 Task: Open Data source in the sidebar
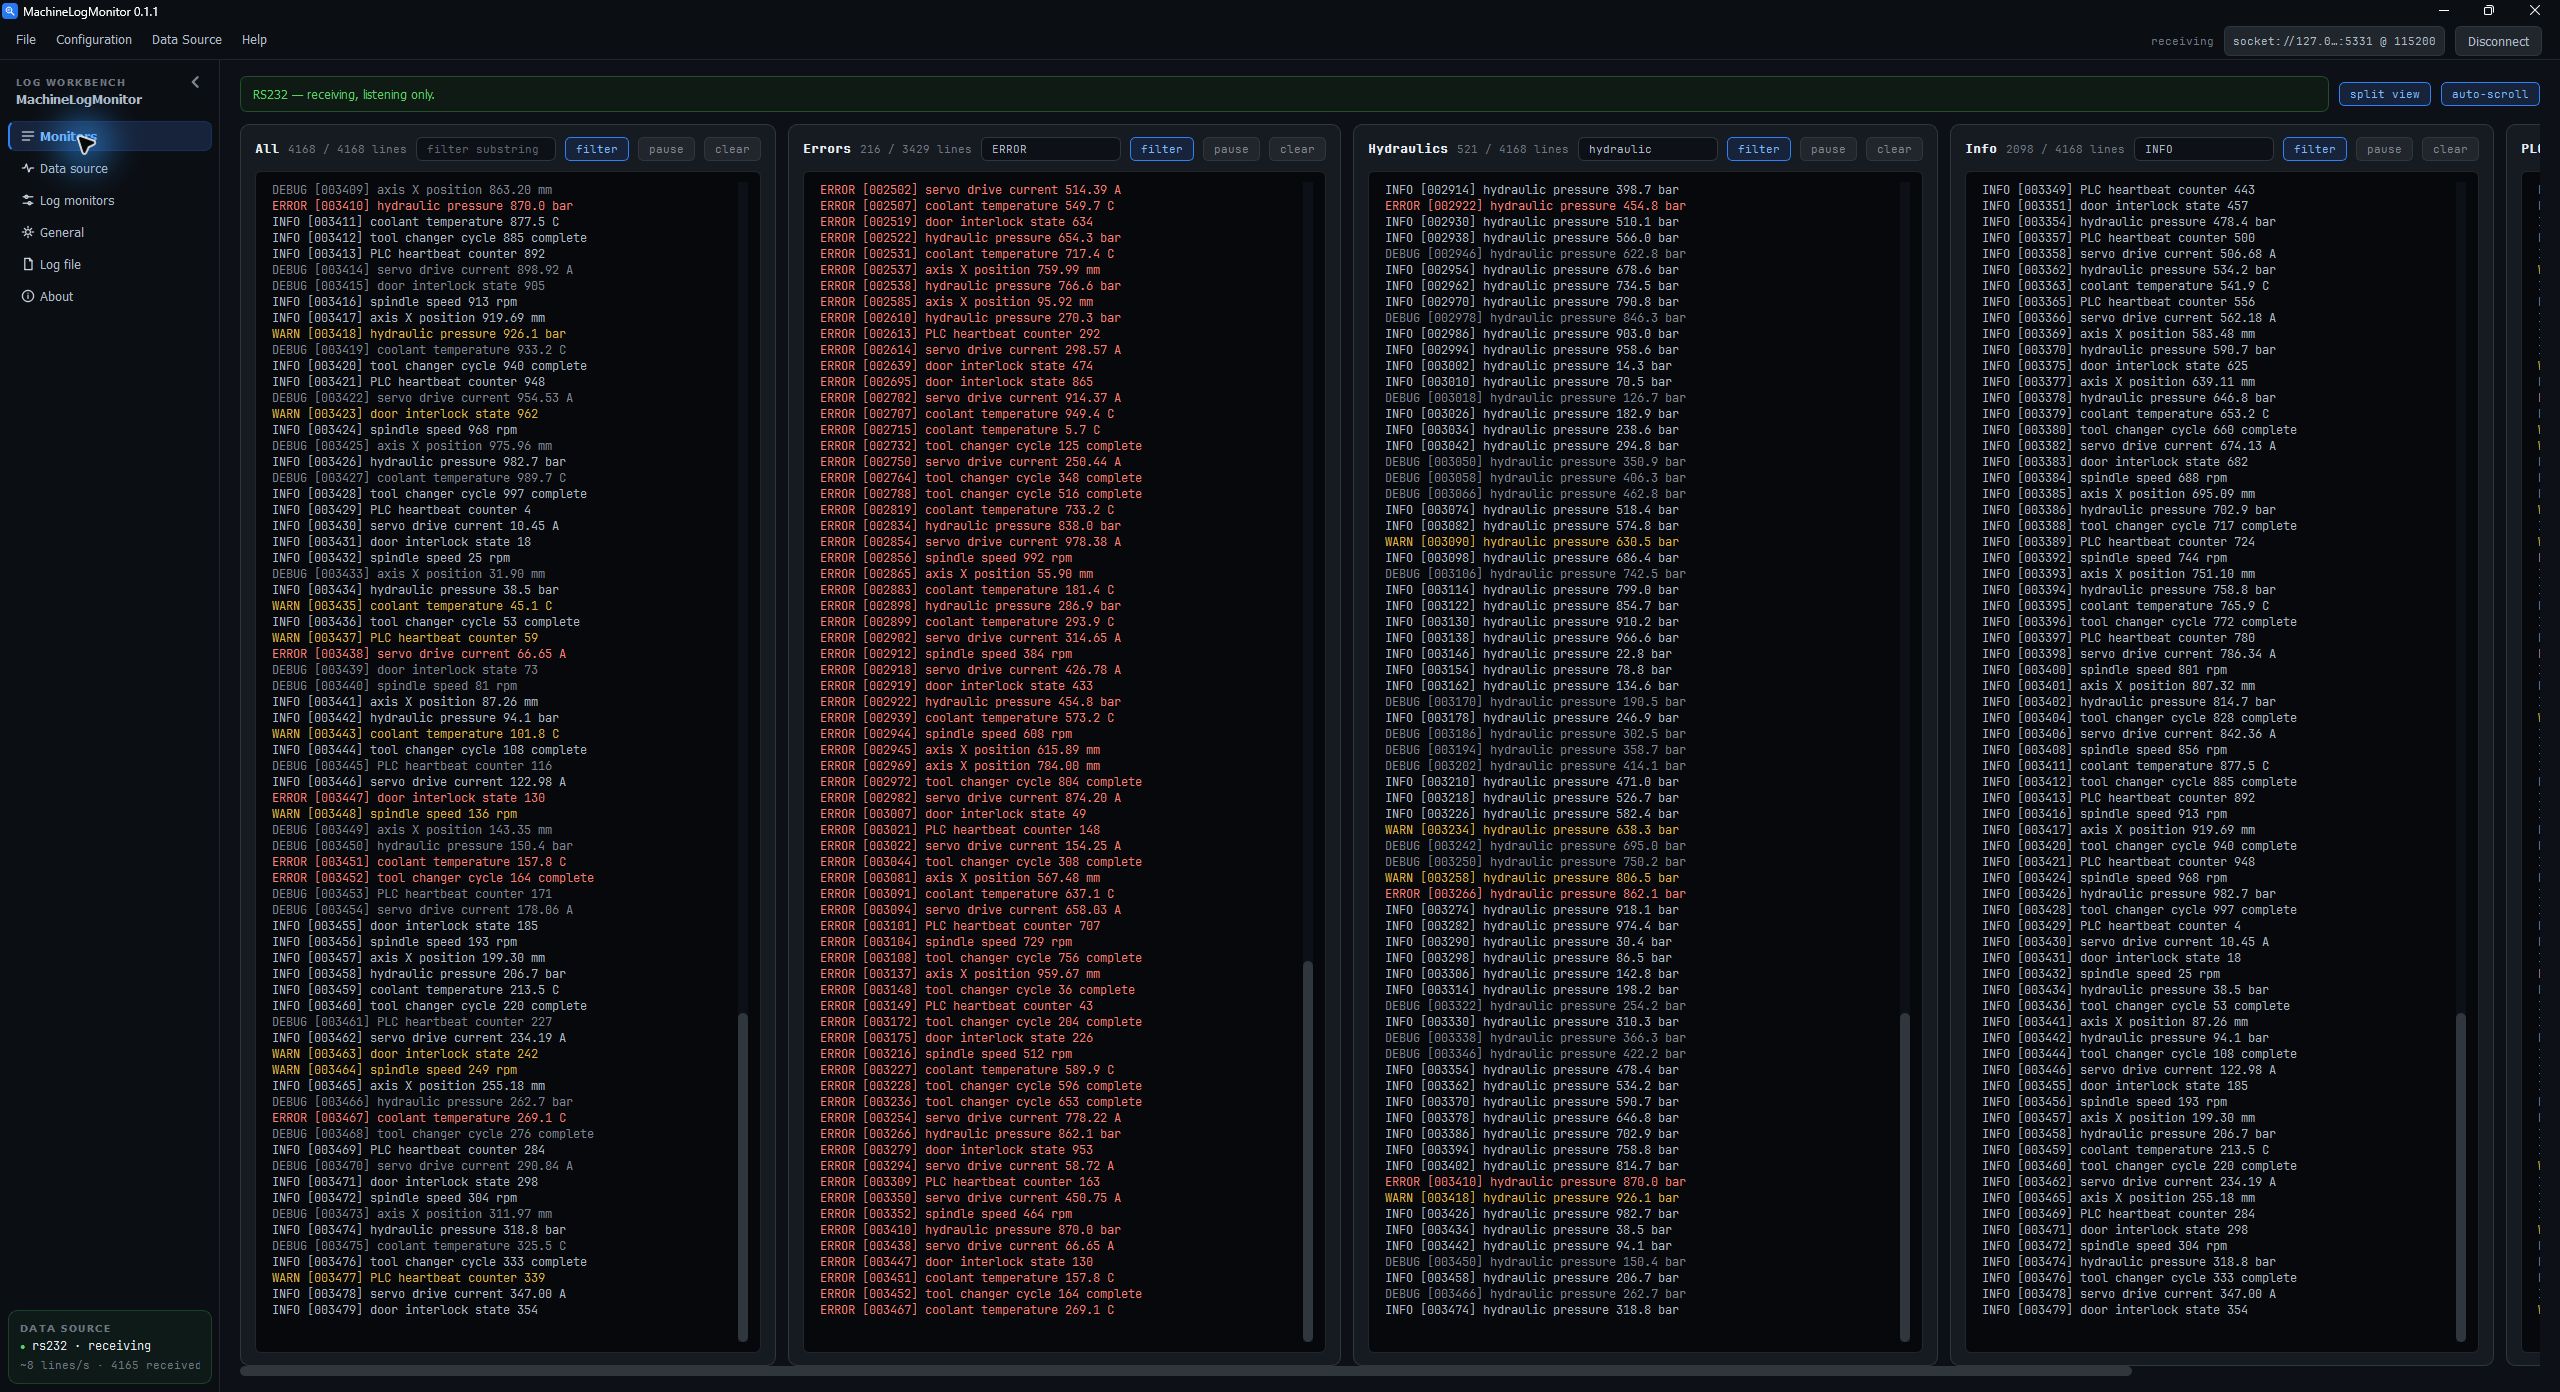110,168
